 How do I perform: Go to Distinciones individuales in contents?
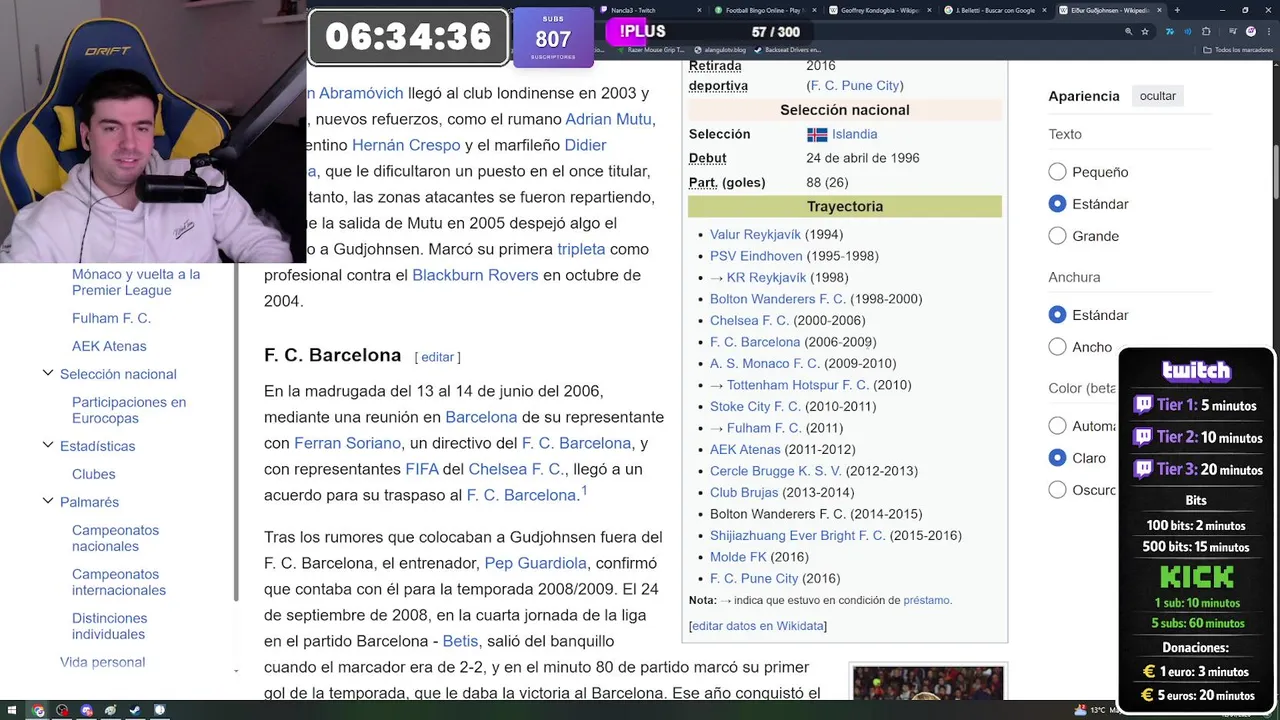click(x=109, y=626)
